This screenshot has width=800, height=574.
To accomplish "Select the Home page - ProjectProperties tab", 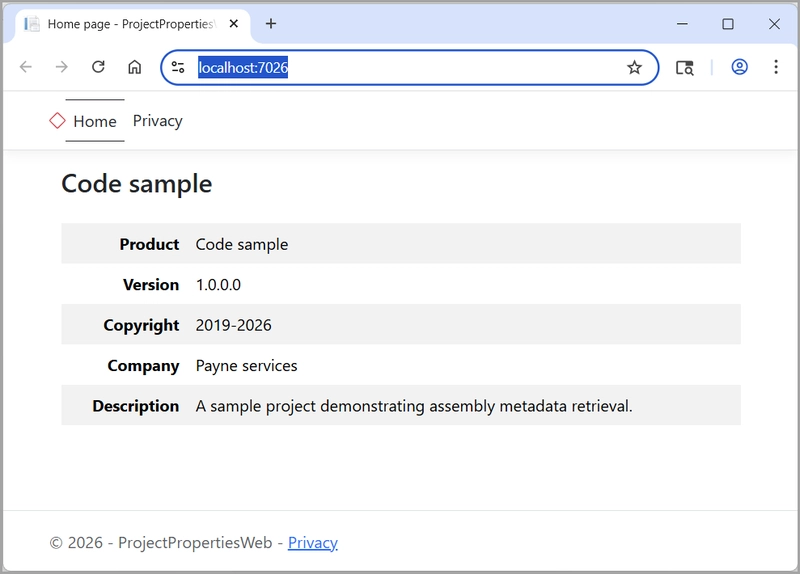I will tap(133, 24).
